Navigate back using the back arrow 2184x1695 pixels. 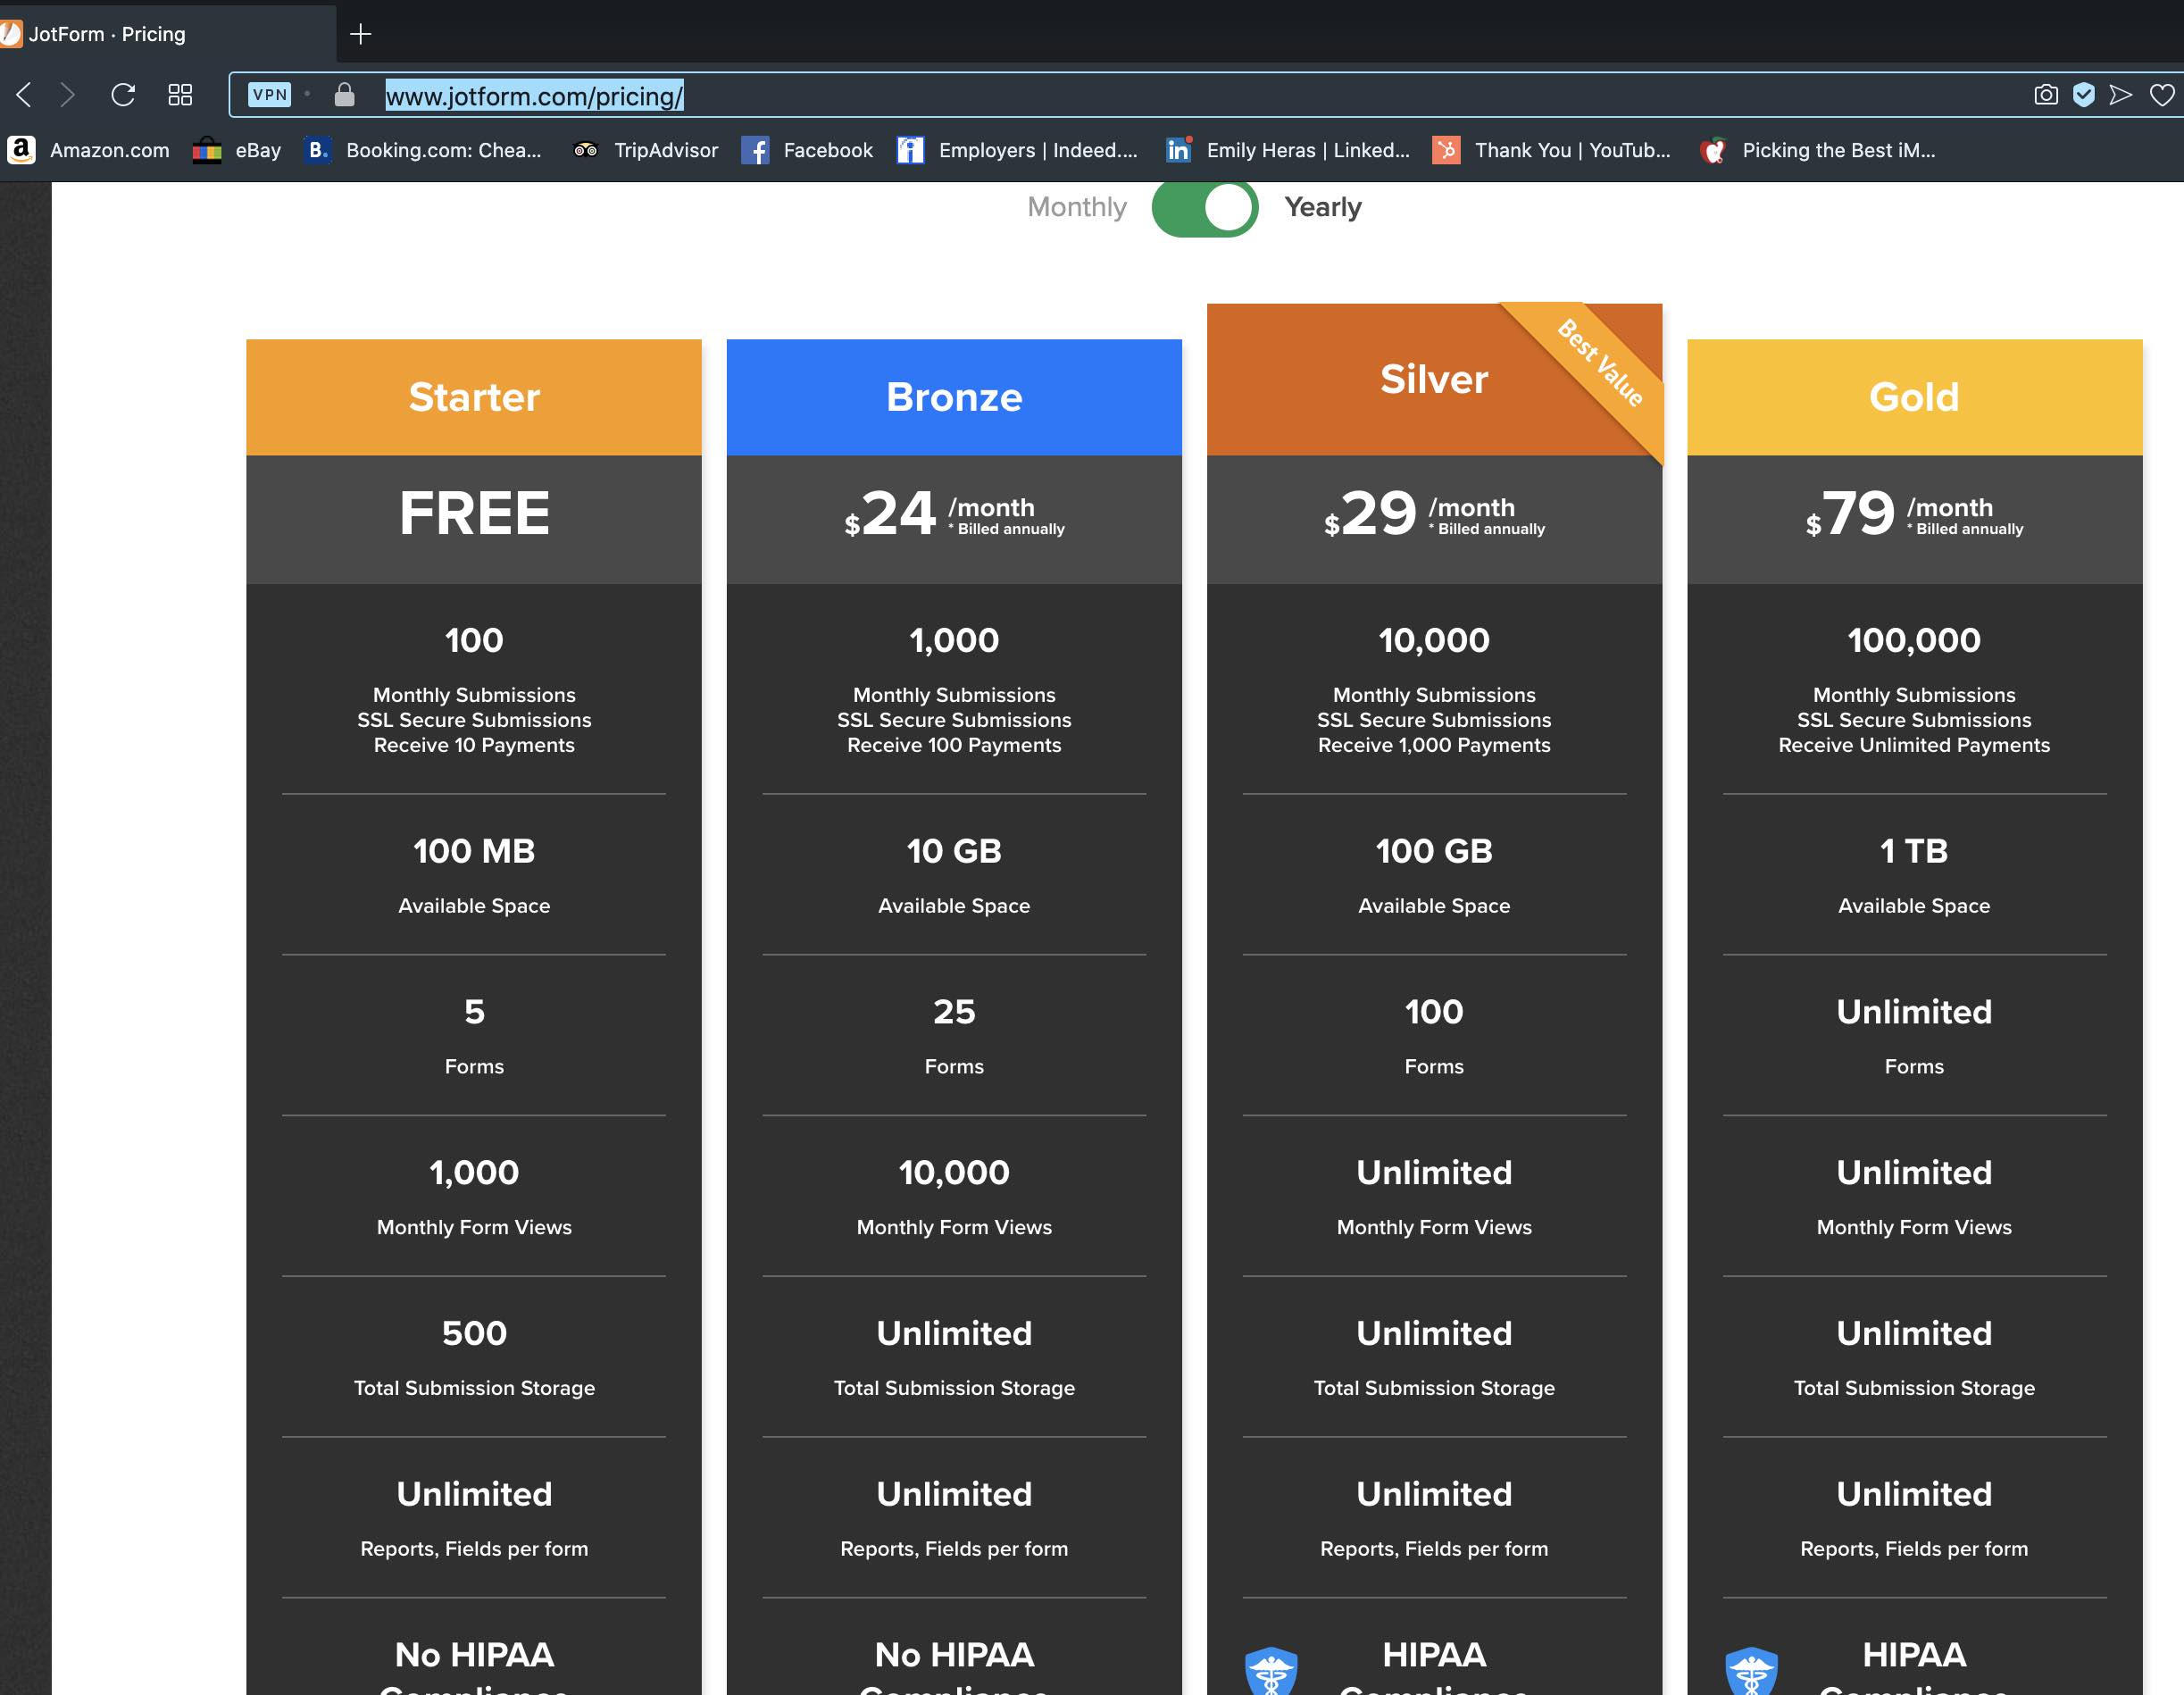pyautogui.click(x=24, y=95)
